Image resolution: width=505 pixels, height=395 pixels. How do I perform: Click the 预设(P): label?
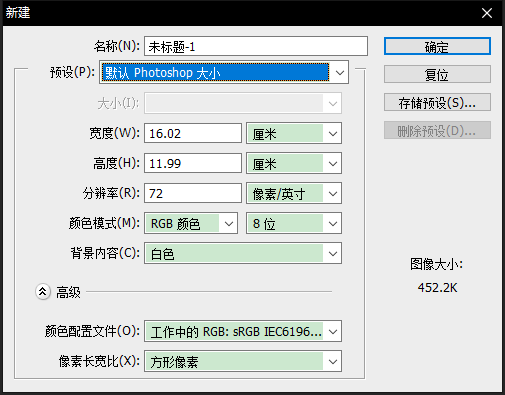(x=72, y=72)
